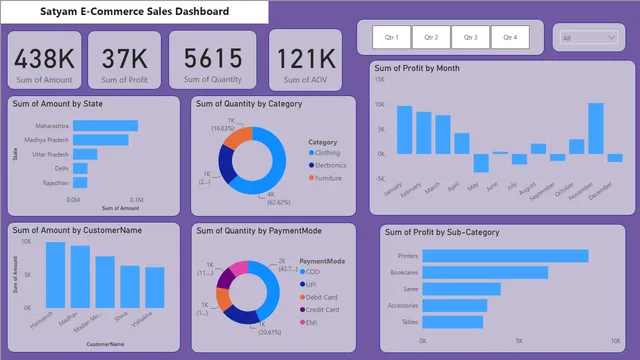Select the pink EMI segment in payment donut
Viewport: 640px width, 360px height.
(x=239, y=268)
